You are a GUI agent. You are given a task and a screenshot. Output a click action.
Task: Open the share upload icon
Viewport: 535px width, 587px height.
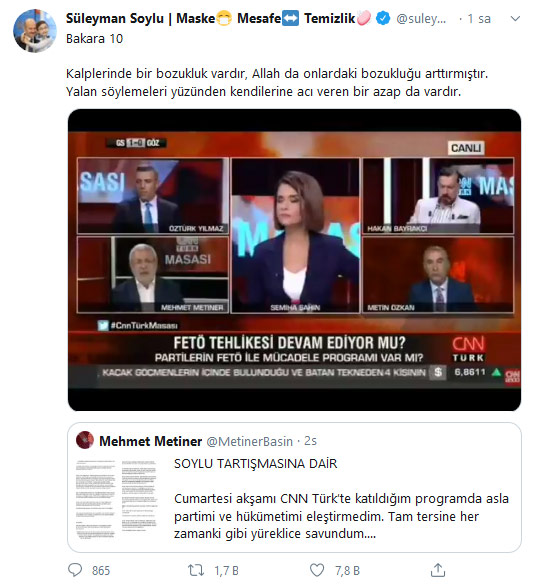tap(438, 570)
